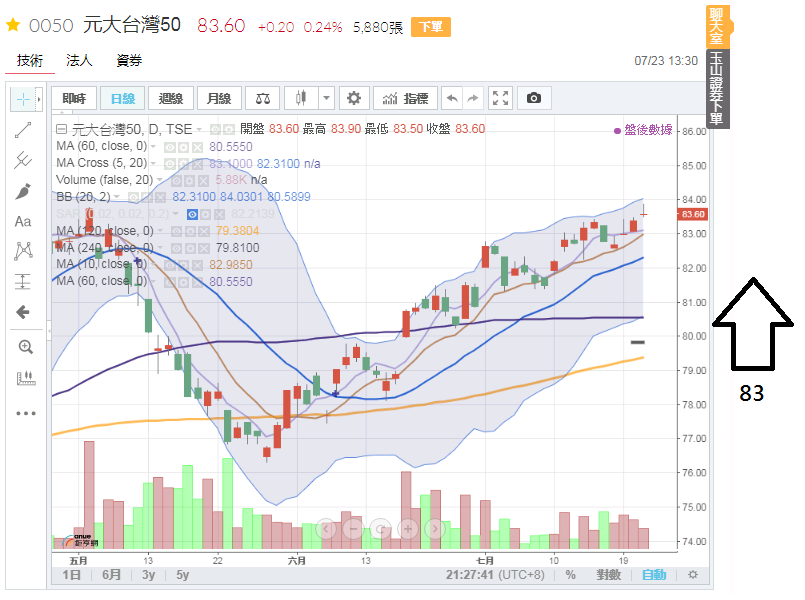Open the settings gear in the bottom bar
Screen dimensions: 805x600
[693, 574]
